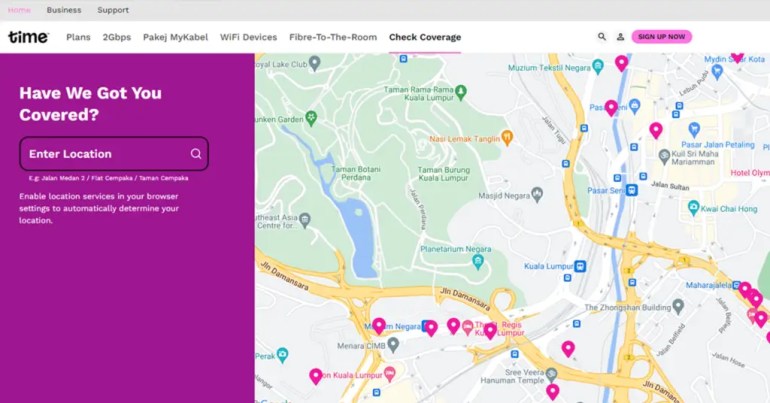Viewport: 770px width, 403px height.
Task: Select Fibre-To-The-Room navigation item
Action: [333, 37]
